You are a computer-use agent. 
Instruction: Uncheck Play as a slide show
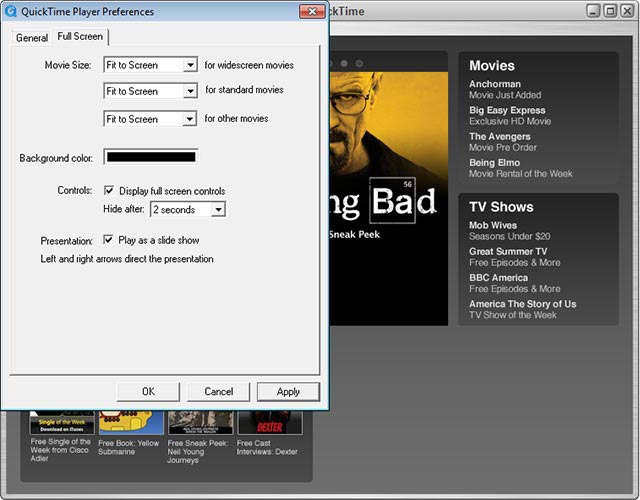108,240
